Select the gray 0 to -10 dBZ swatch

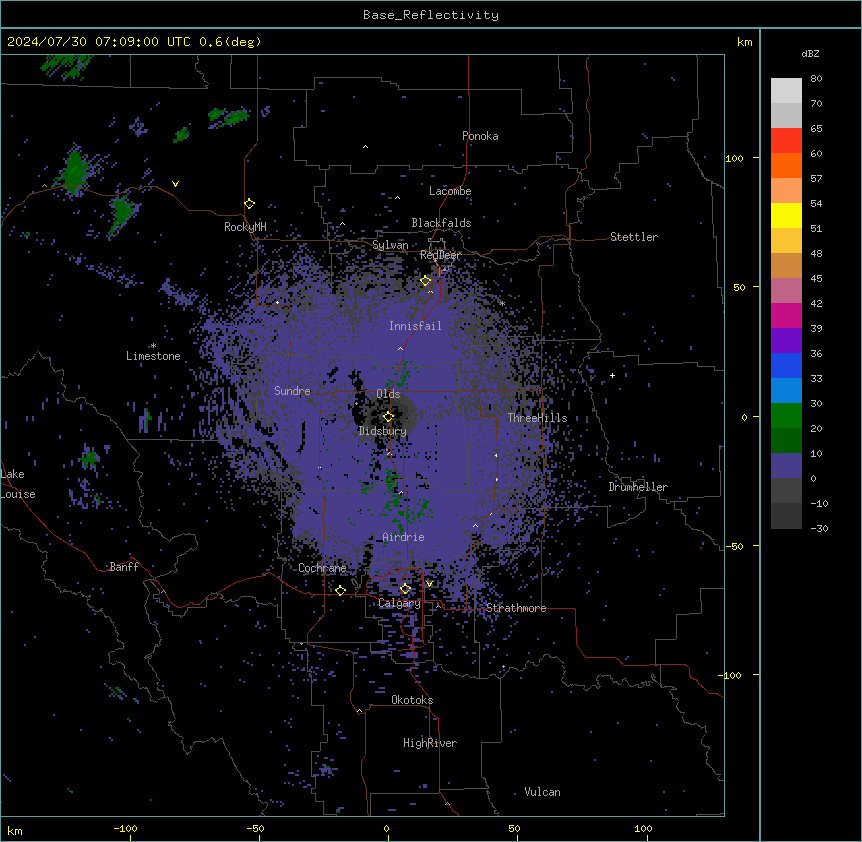click(786, 491)
